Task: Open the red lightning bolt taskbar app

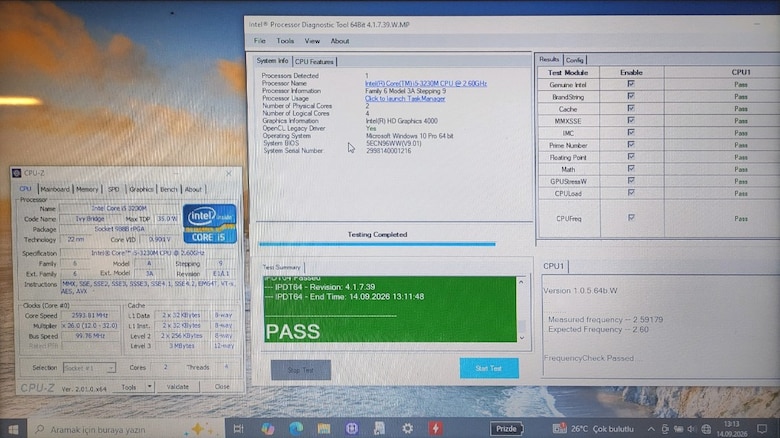Action: (x=435, y=429)
